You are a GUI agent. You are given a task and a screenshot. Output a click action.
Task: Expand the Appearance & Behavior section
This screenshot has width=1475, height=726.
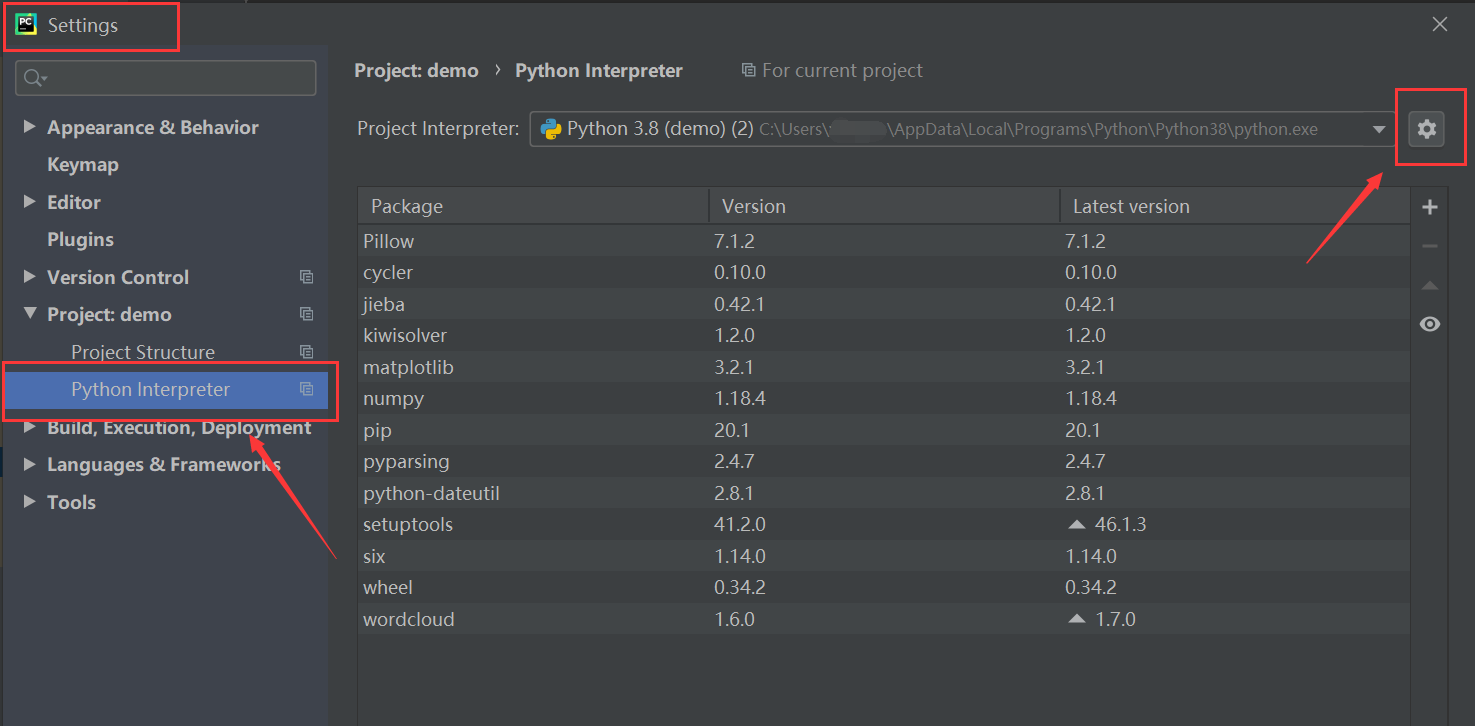coord(29,127)
